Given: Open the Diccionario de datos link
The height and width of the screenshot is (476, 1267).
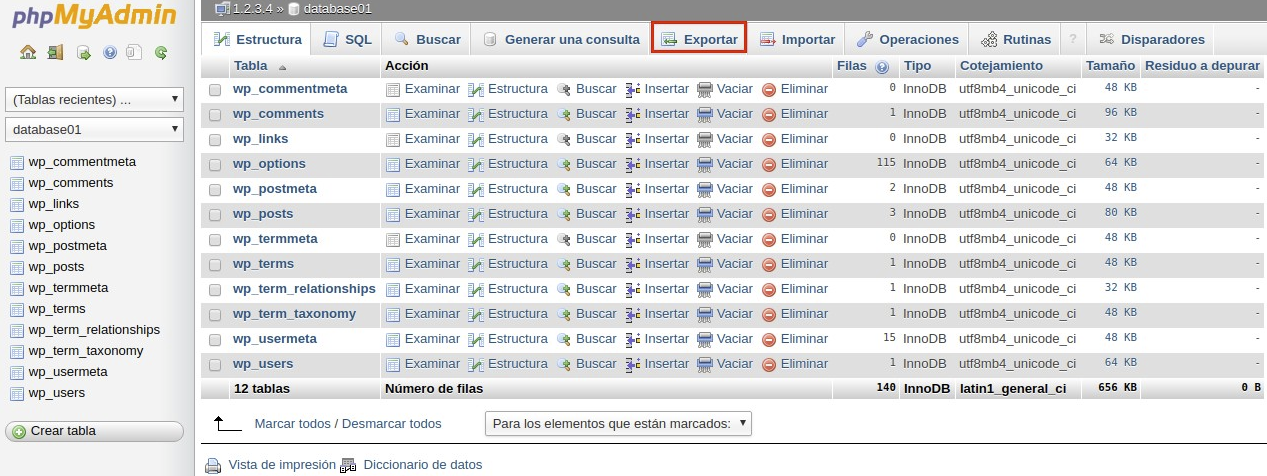Looking at the screenshot, I should tap(423, 464).
